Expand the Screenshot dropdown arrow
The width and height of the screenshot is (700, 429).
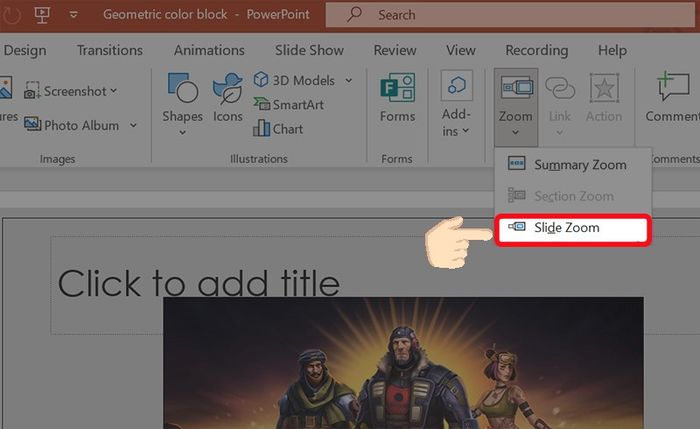[114, 91]
